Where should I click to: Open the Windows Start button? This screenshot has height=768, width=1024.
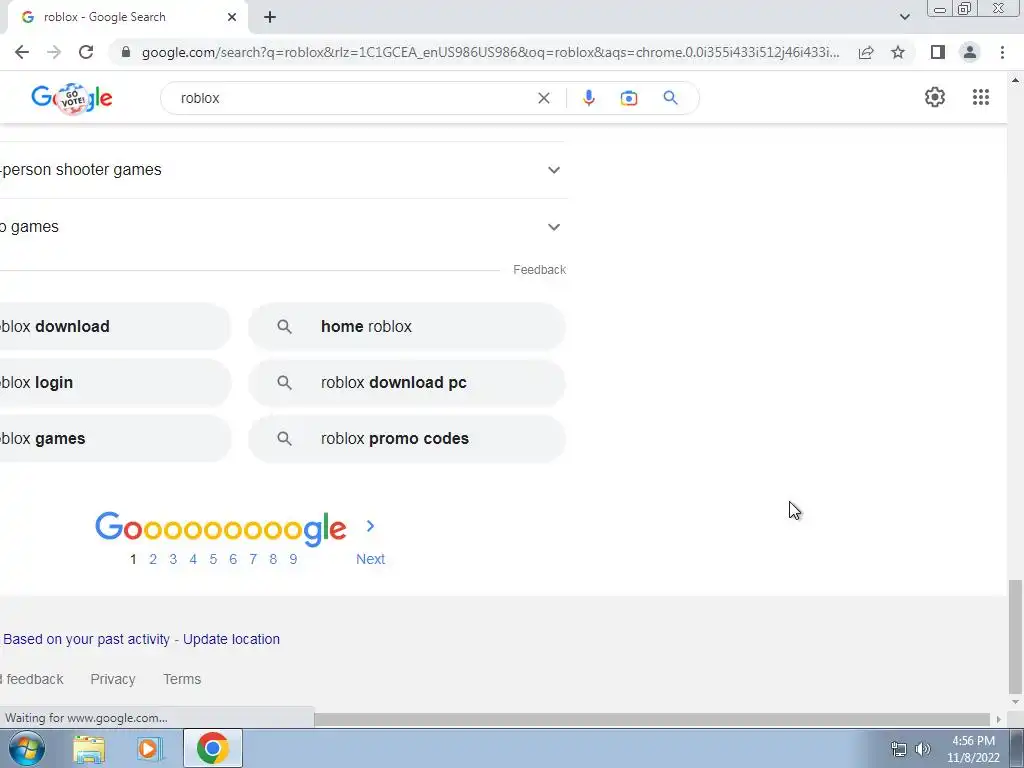coord(27,748)
